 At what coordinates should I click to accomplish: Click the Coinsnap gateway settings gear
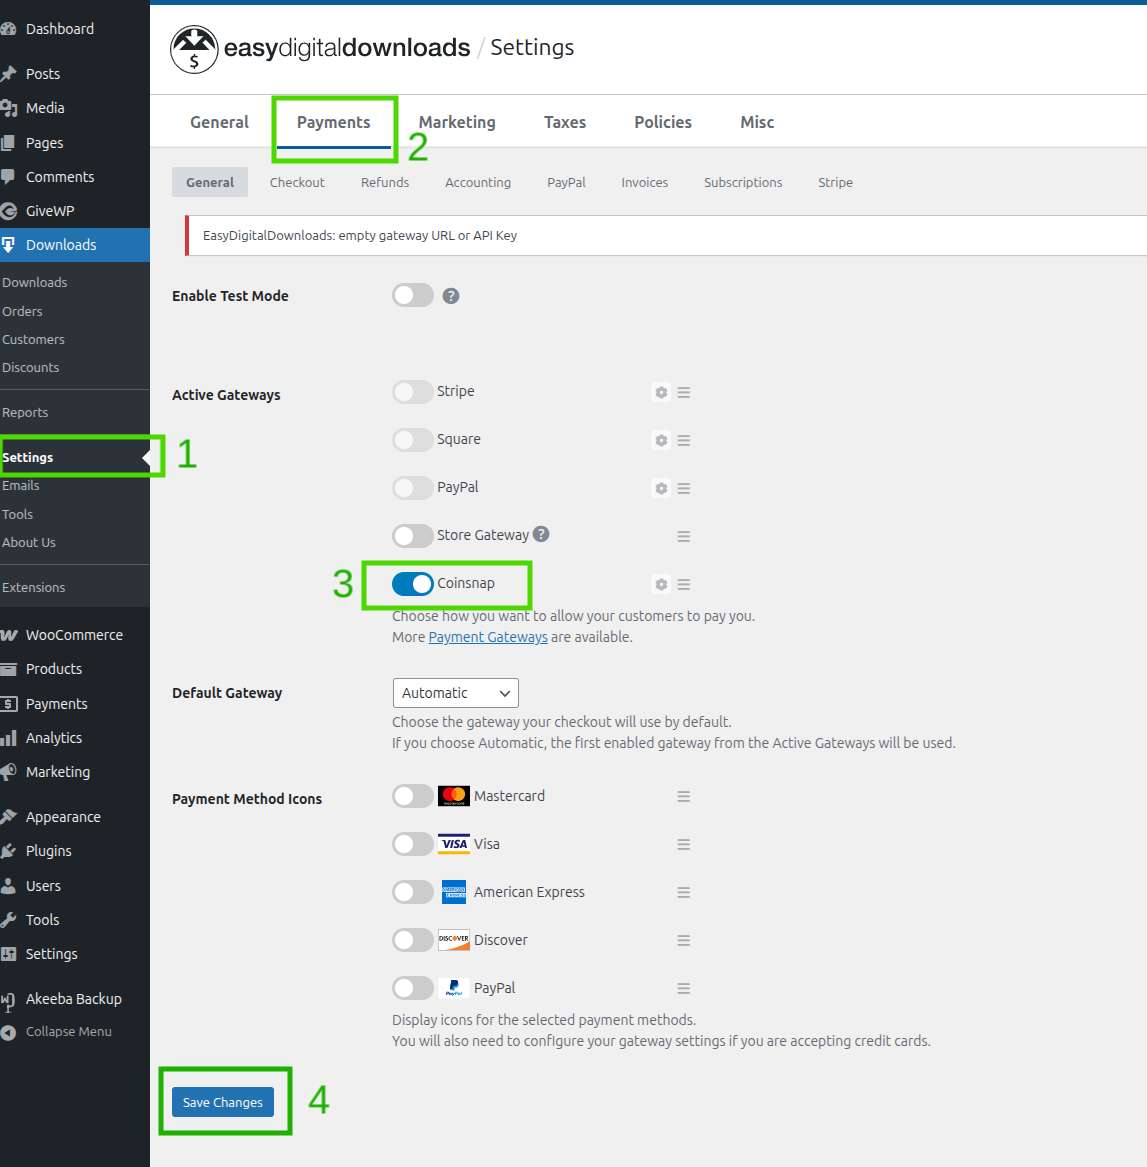coord(660,584)
